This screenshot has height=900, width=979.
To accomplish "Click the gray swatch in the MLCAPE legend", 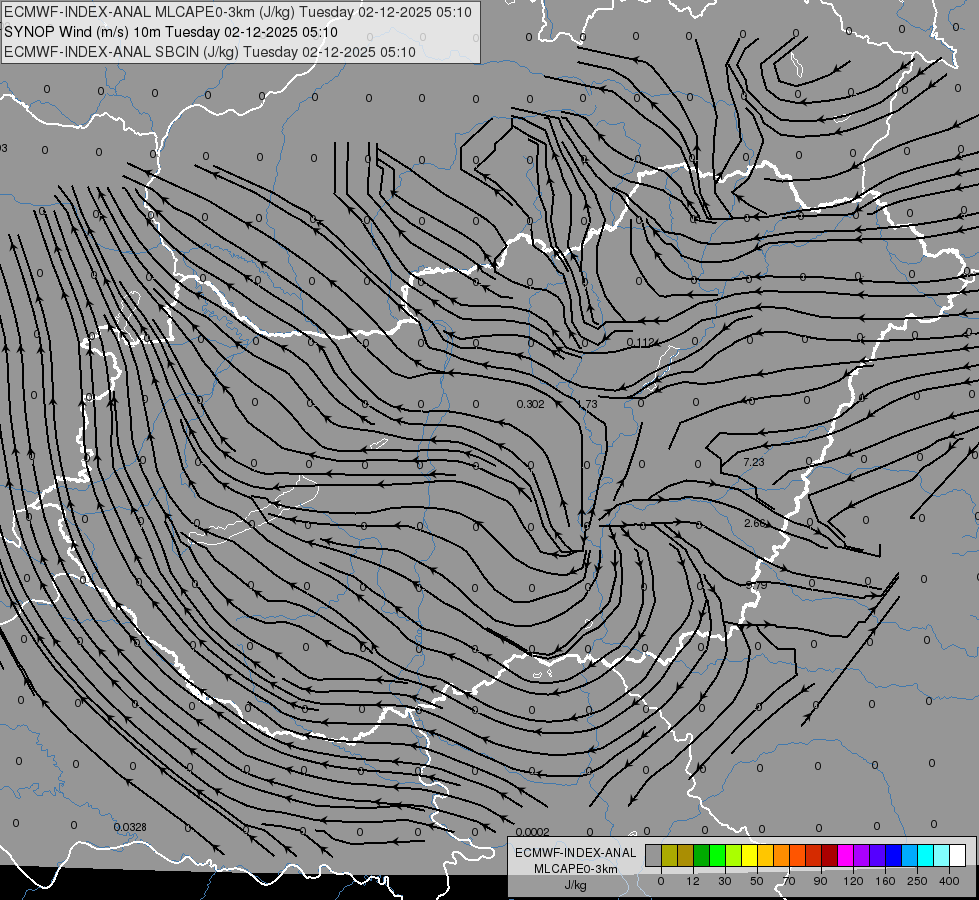I will [654, 855].
